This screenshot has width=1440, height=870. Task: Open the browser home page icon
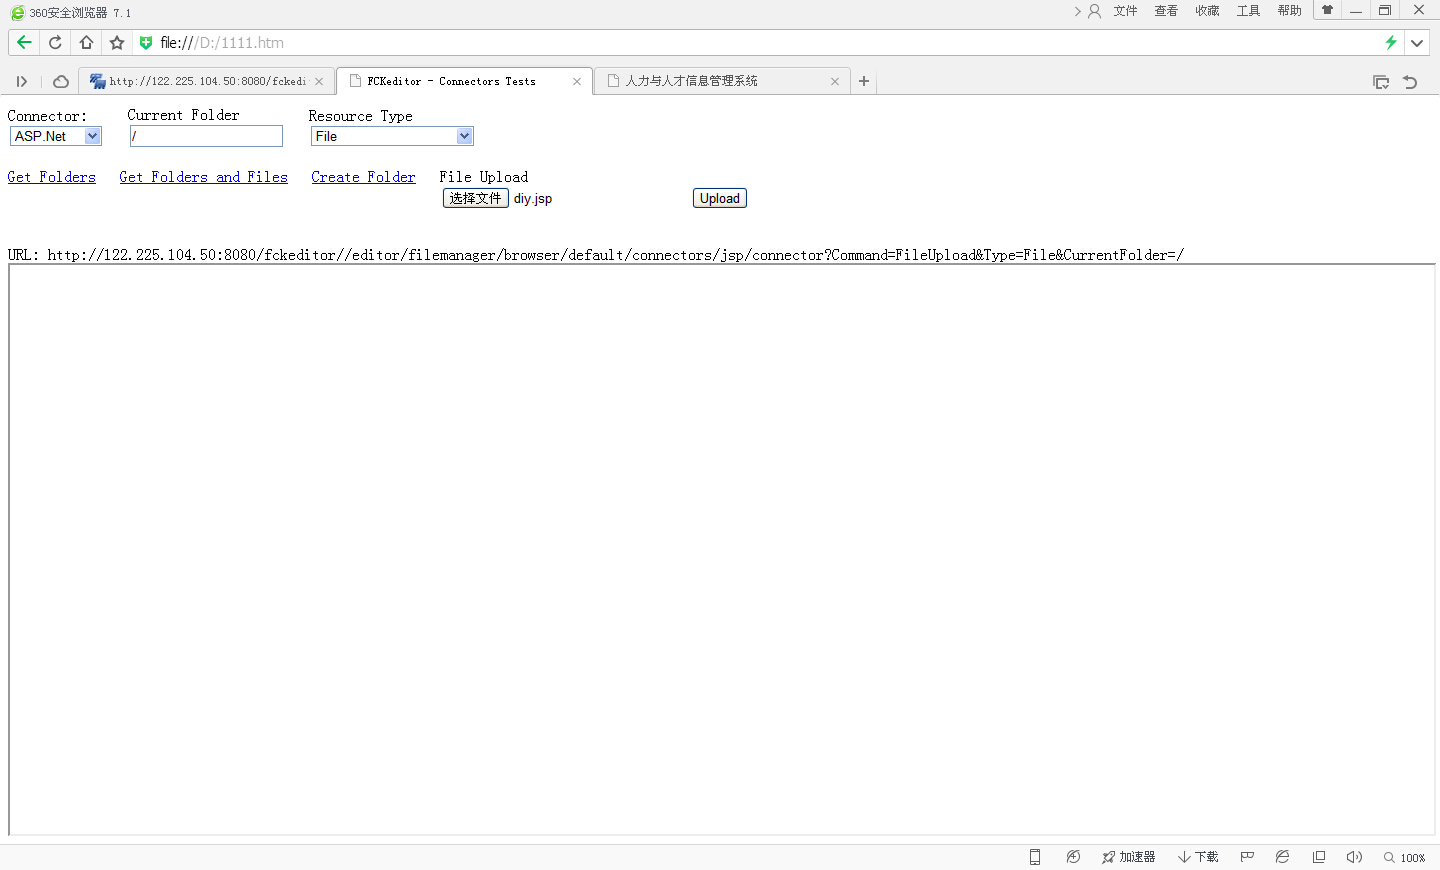(x=86, y=42)
